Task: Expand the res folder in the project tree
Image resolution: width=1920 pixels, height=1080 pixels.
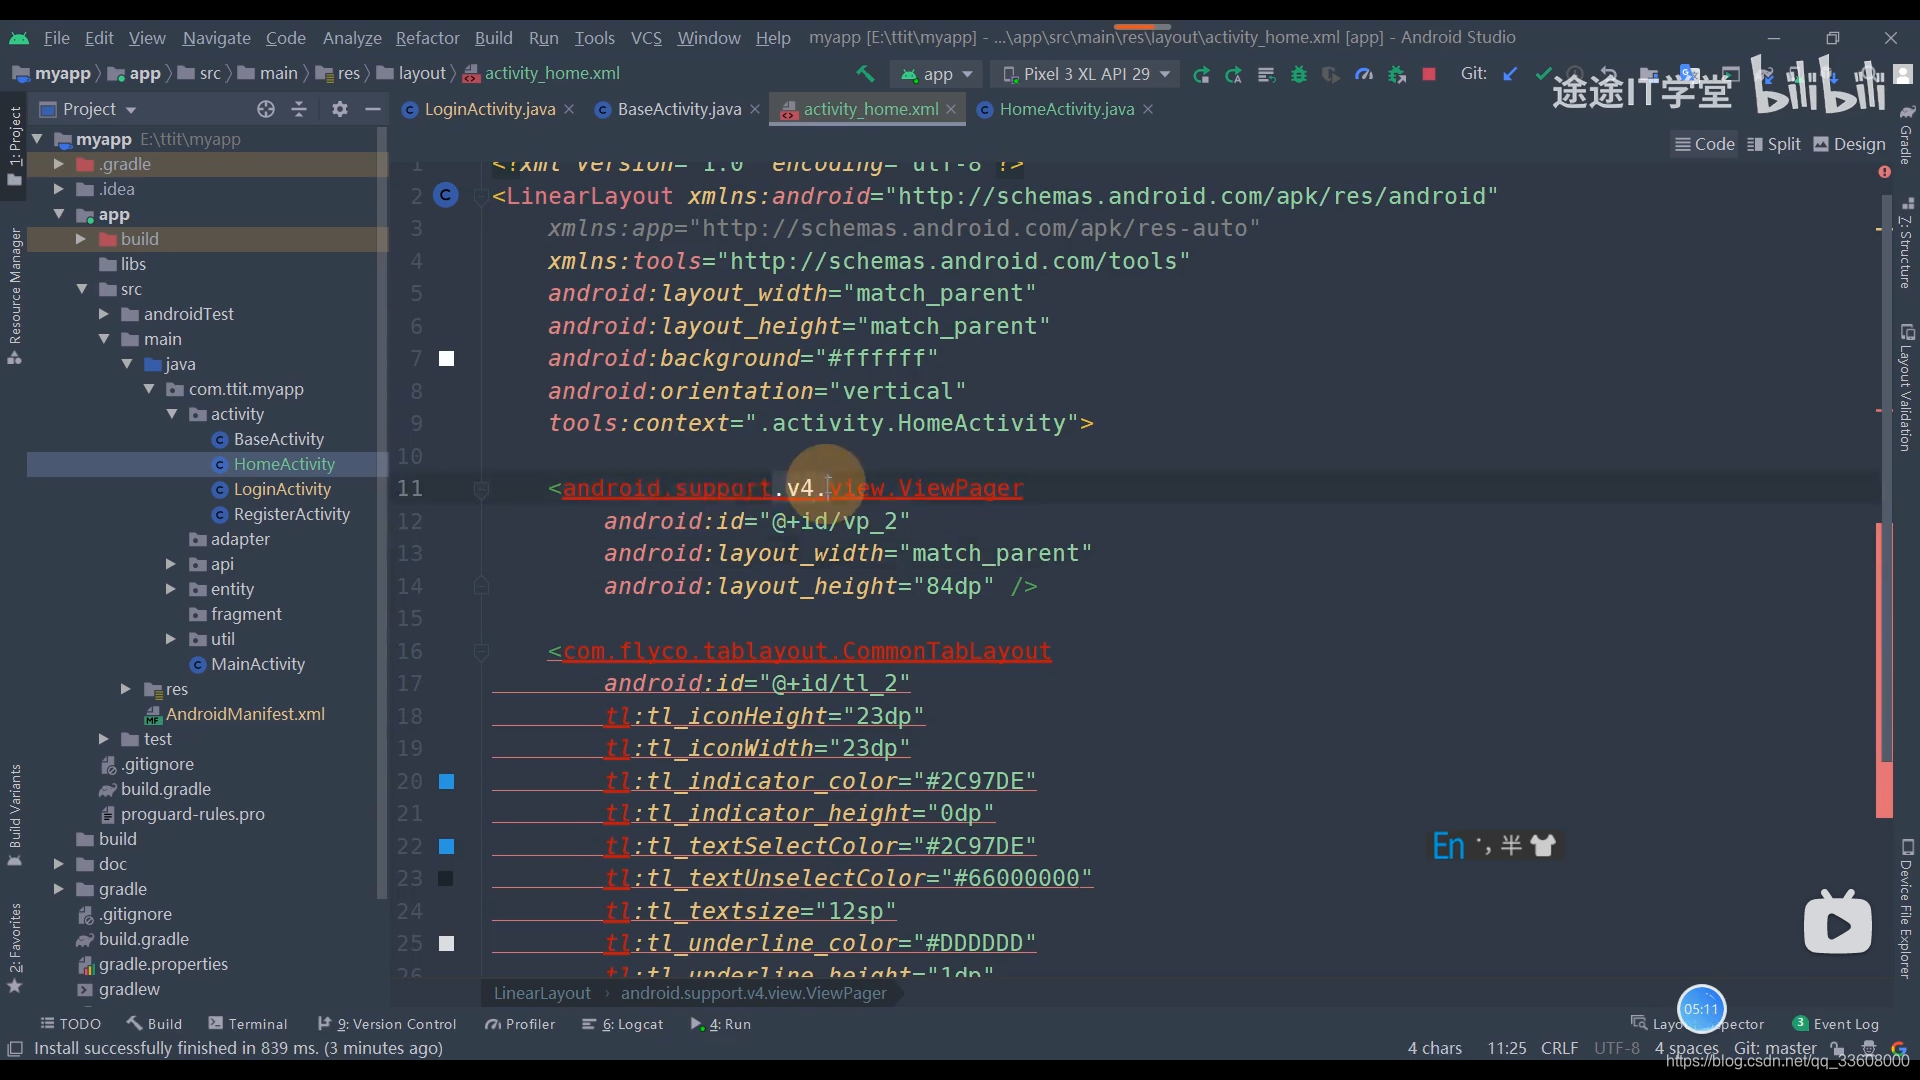Action: click(126, 689)
